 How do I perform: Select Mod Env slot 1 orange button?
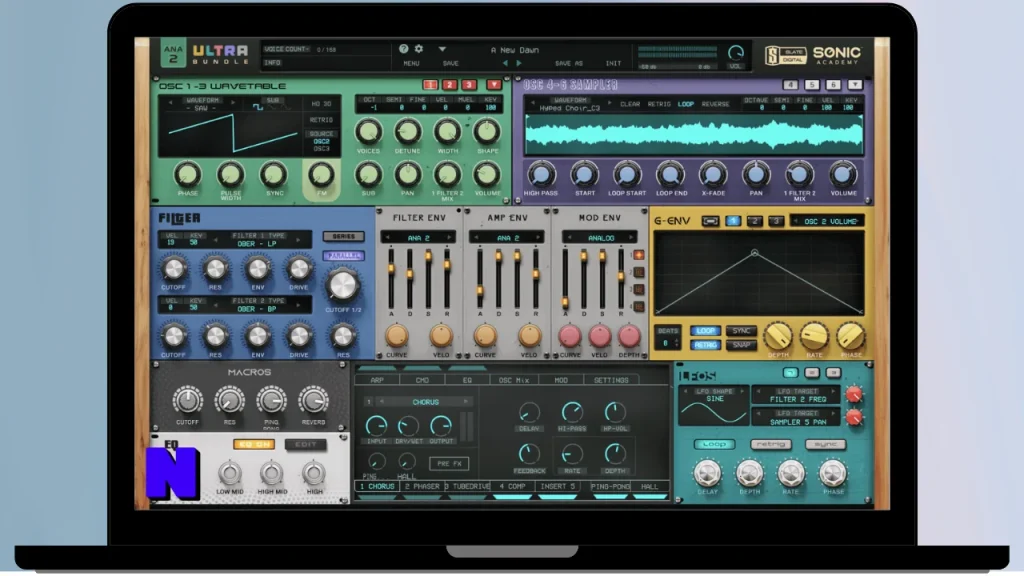tap(639, 255)
